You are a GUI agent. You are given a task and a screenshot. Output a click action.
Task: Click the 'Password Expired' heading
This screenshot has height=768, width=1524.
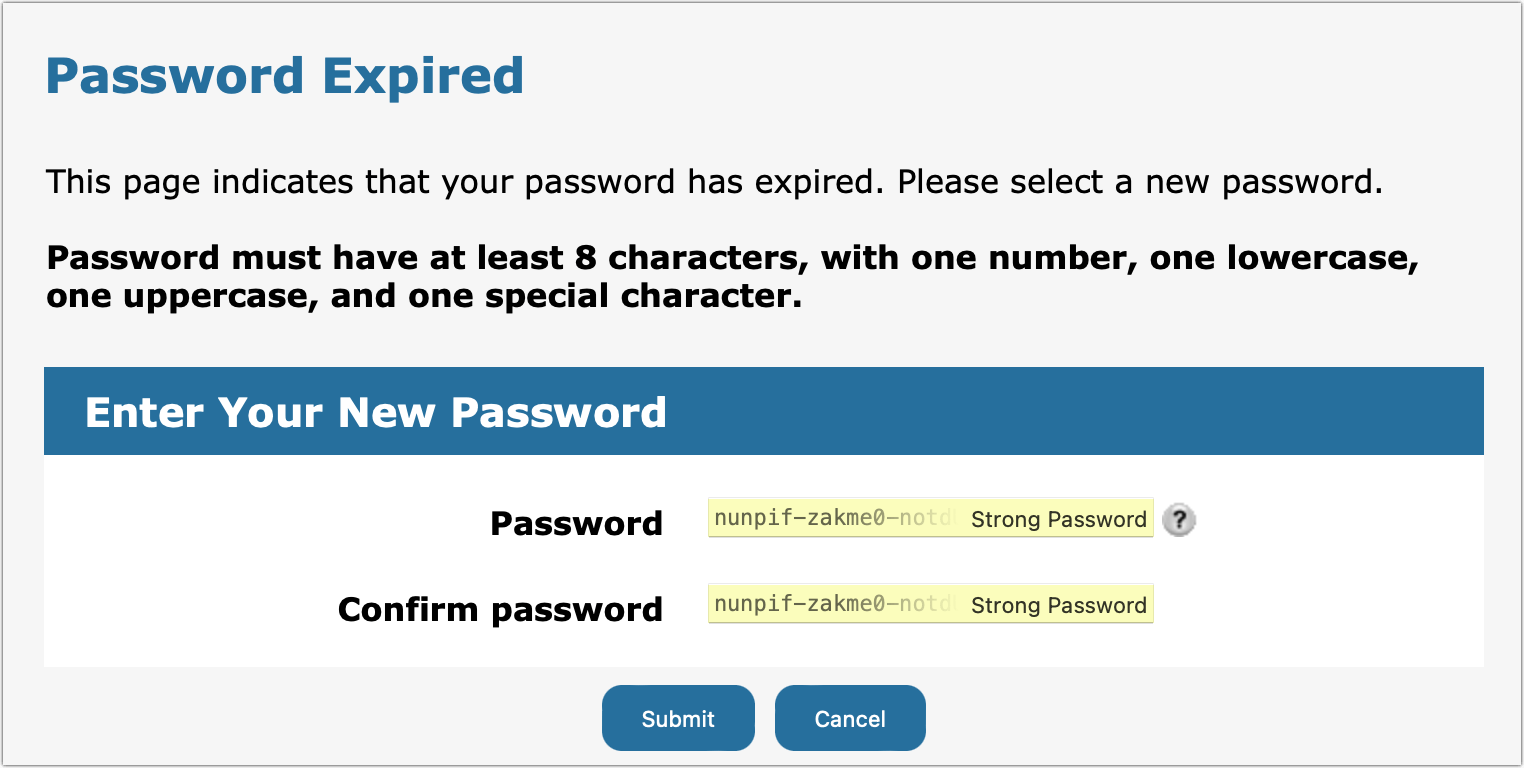284,74
